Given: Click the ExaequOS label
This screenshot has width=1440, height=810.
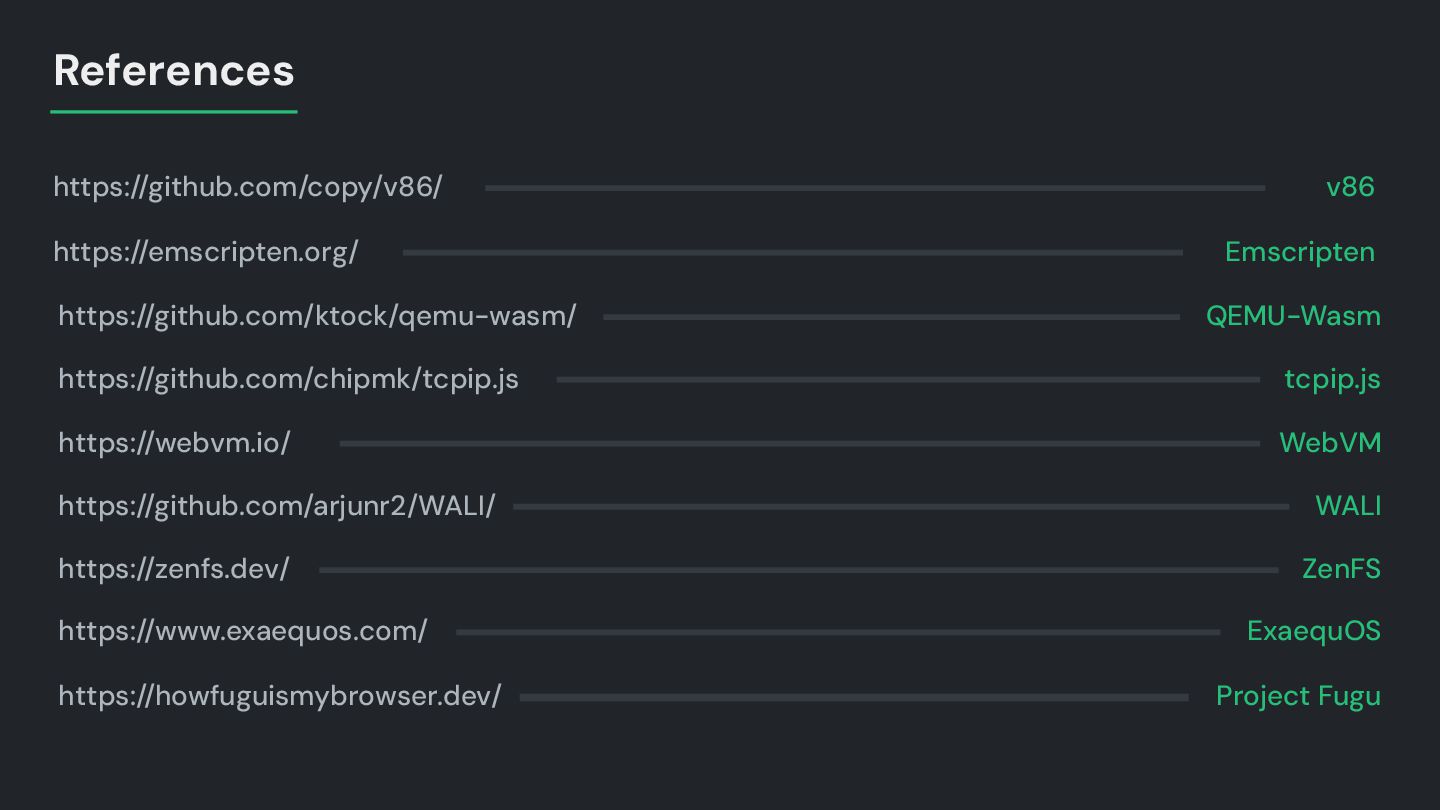Looking at the screenshot, I should pyautogui.click(x=1314, y=632).
